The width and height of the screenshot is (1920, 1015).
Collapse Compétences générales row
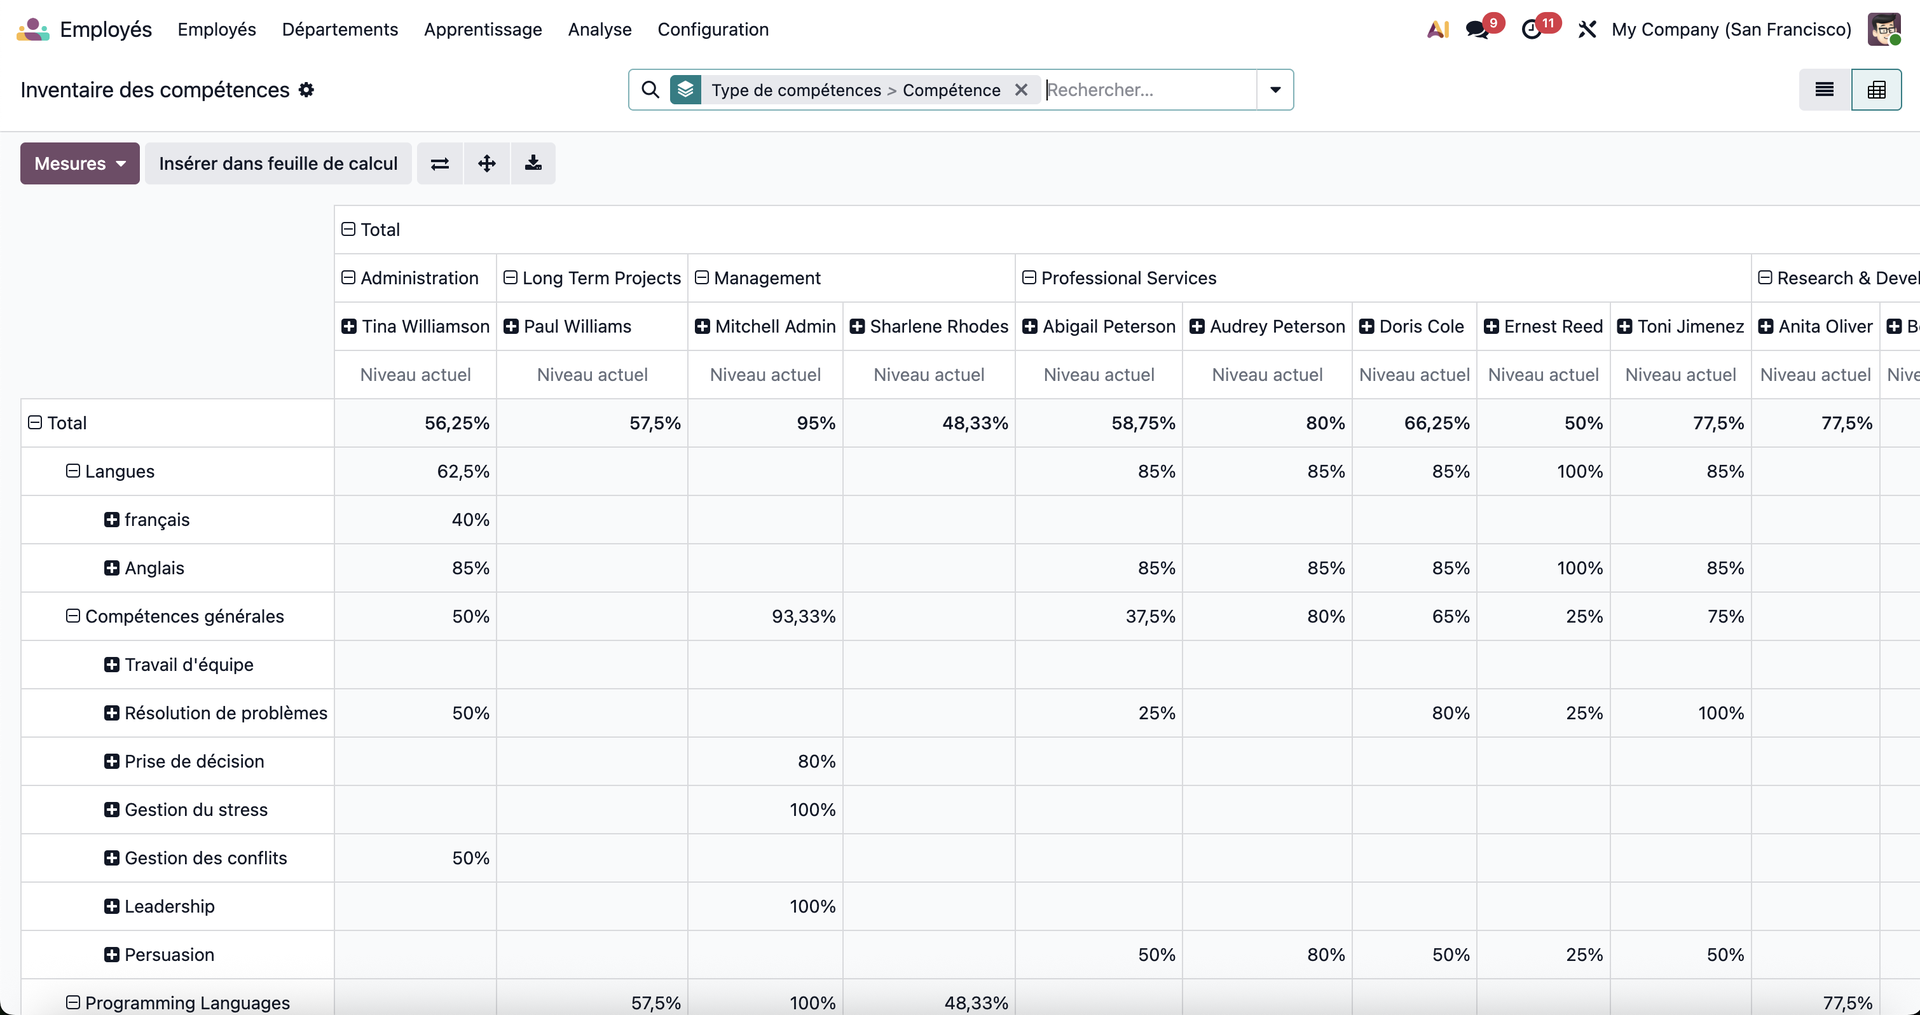tap(73, 616)
